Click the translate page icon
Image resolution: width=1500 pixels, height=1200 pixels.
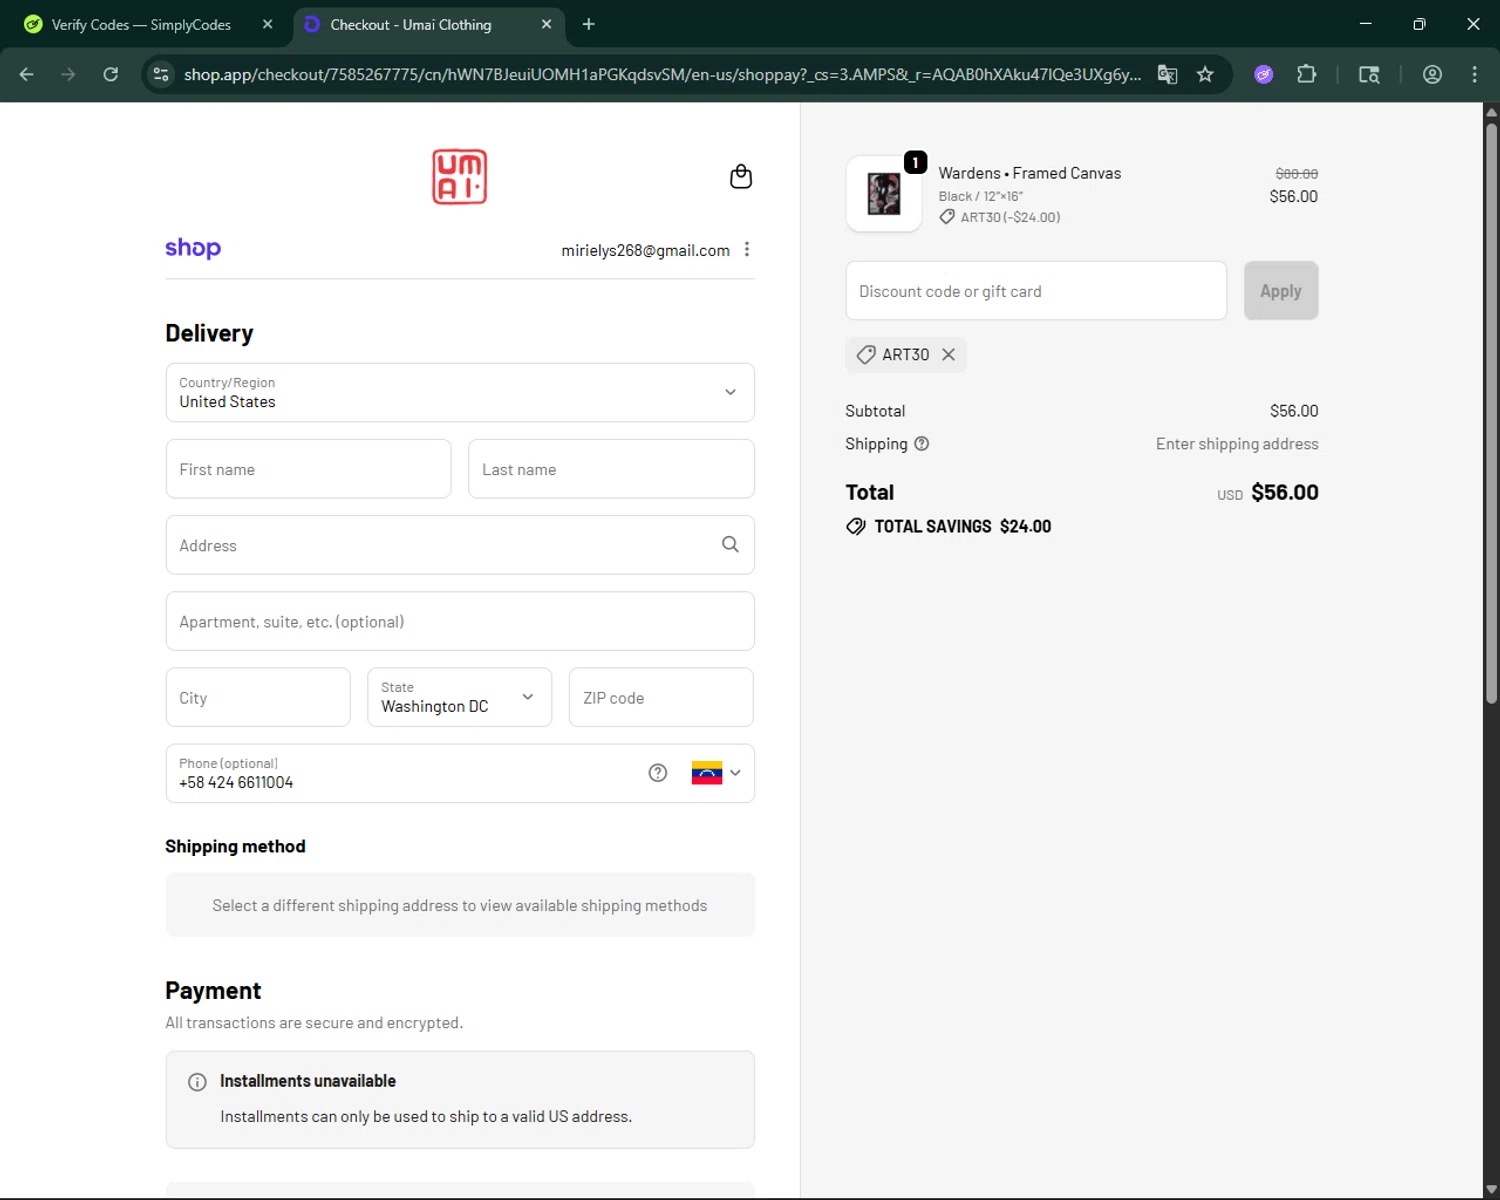point(1167,74)
